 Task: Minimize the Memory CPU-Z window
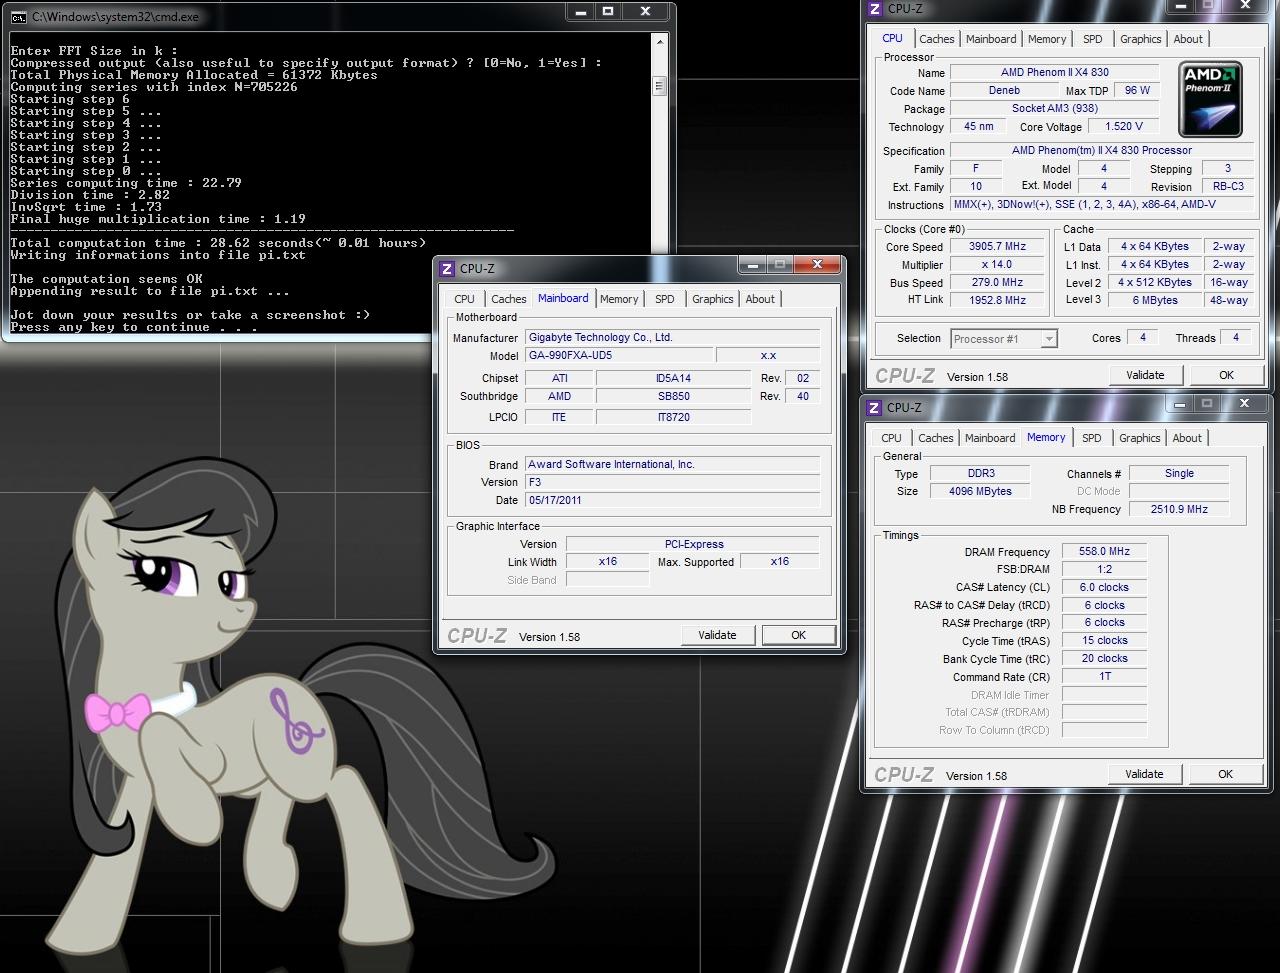point(1180,403)
